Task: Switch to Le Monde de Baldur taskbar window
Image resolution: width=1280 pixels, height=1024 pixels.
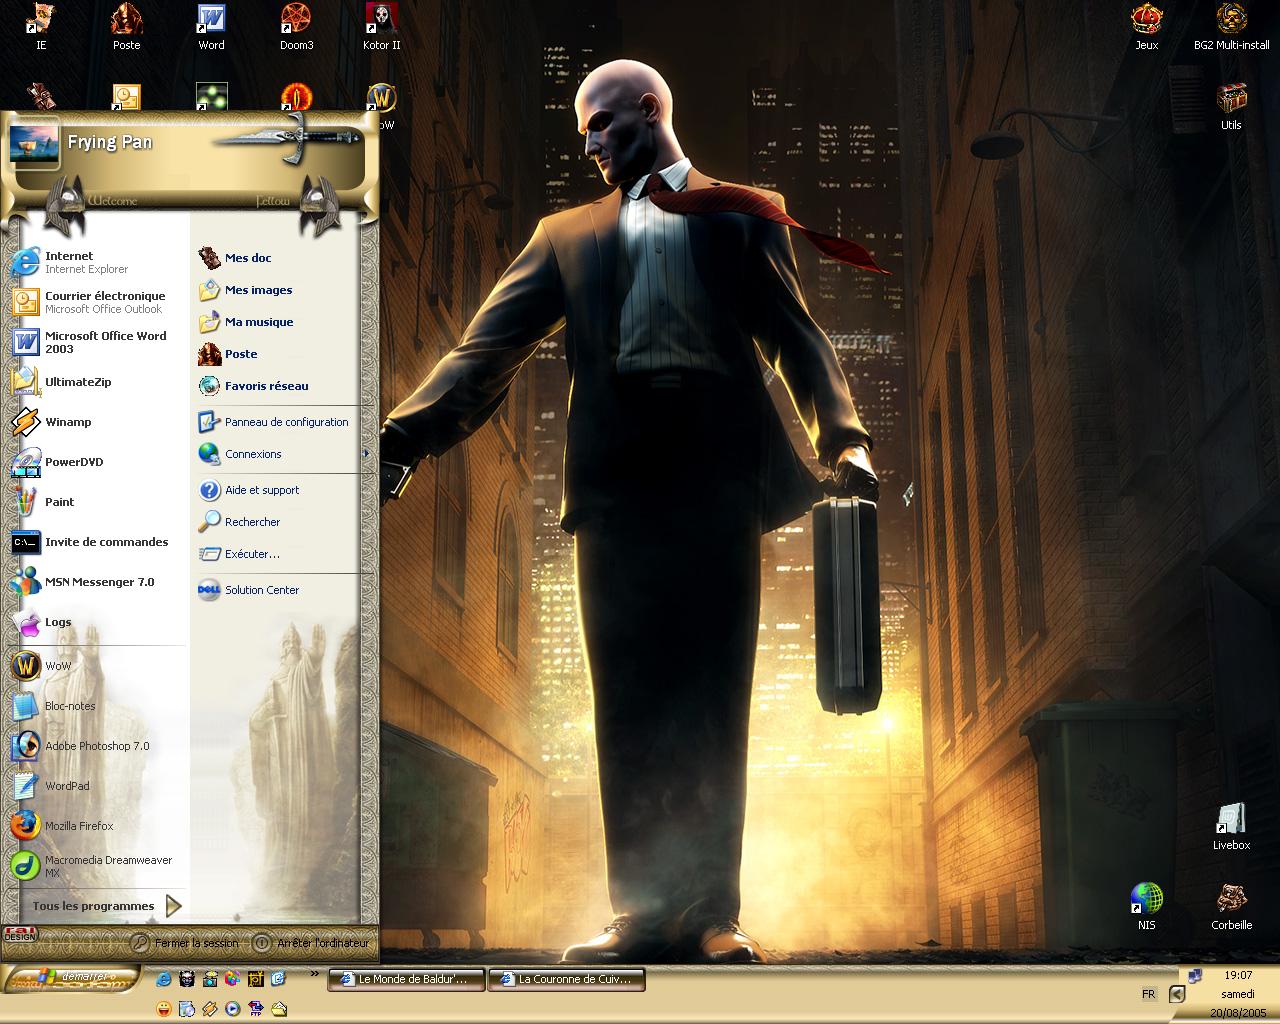Action: 406,980
